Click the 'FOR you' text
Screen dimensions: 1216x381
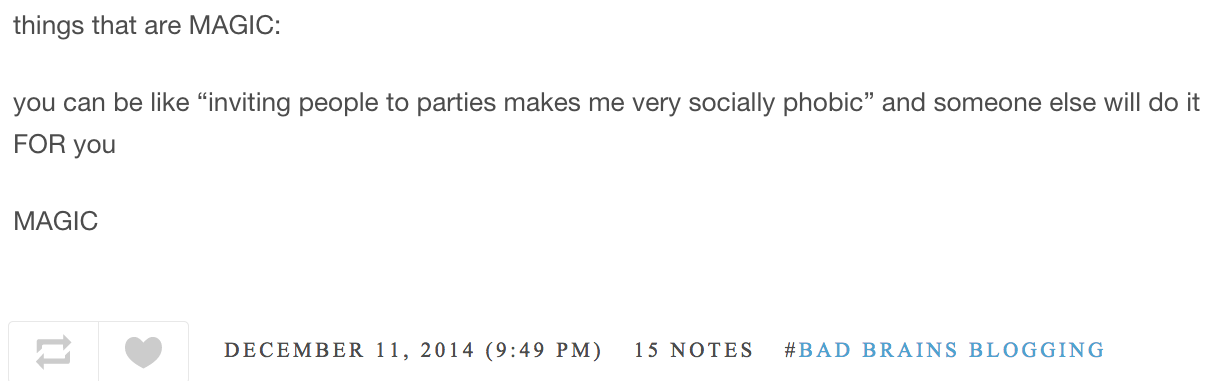coord(64,144)
